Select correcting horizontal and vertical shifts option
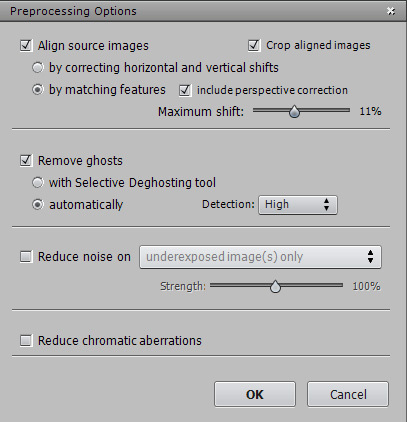The image size is (407, 422). click(x=38, y=68)
